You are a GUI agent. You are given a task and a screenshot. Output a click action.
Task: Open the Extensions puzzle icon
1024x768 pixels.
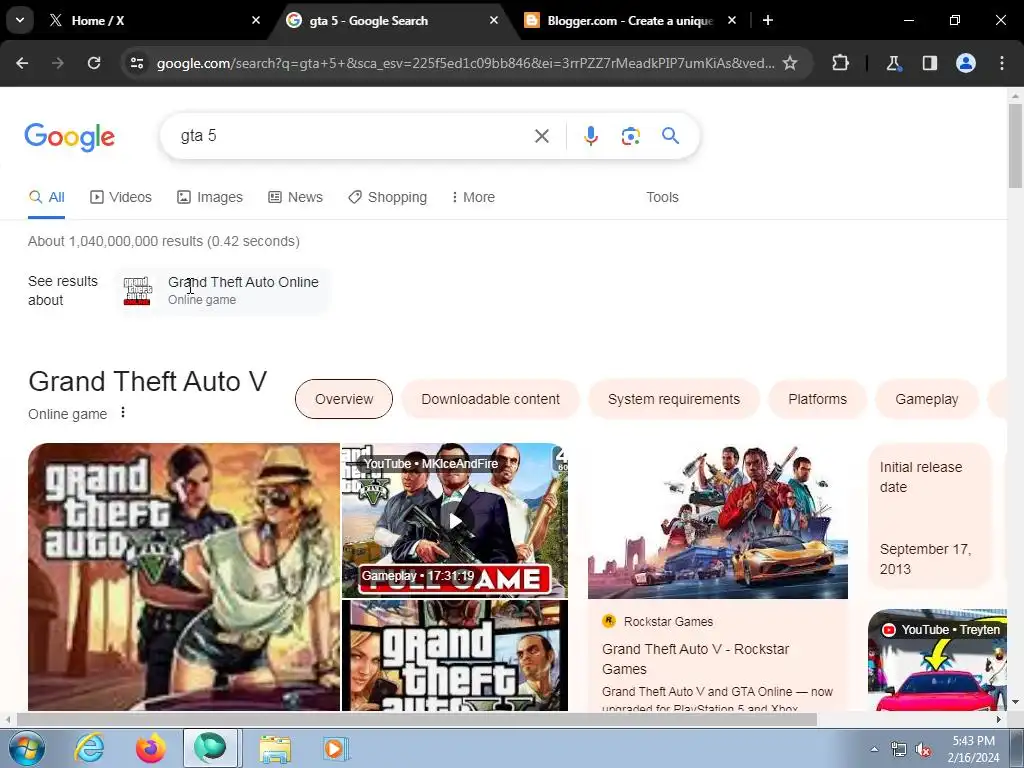840,63
